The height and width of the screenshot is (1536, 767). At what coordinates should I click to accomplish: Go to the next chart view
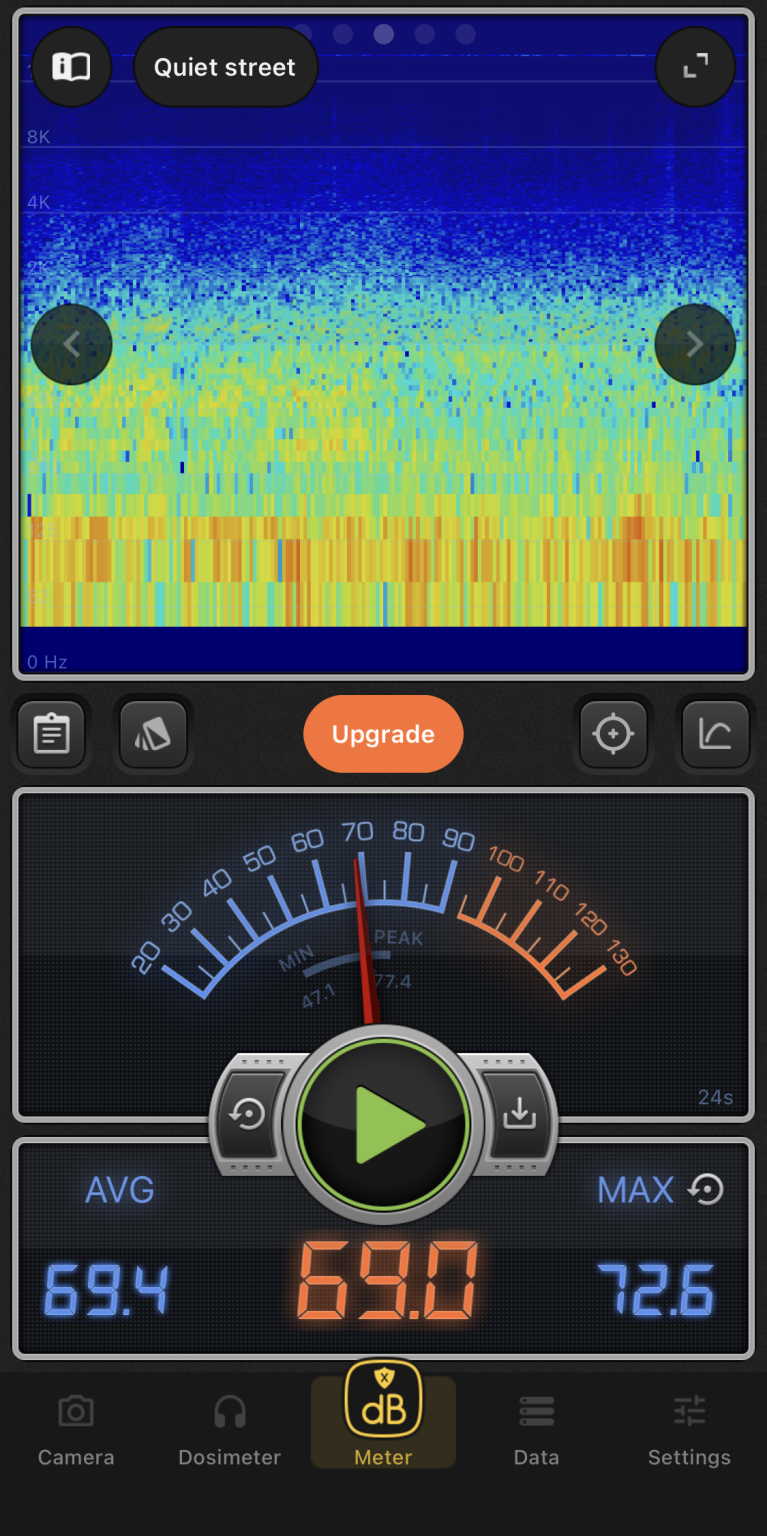(x=695, y=344)
